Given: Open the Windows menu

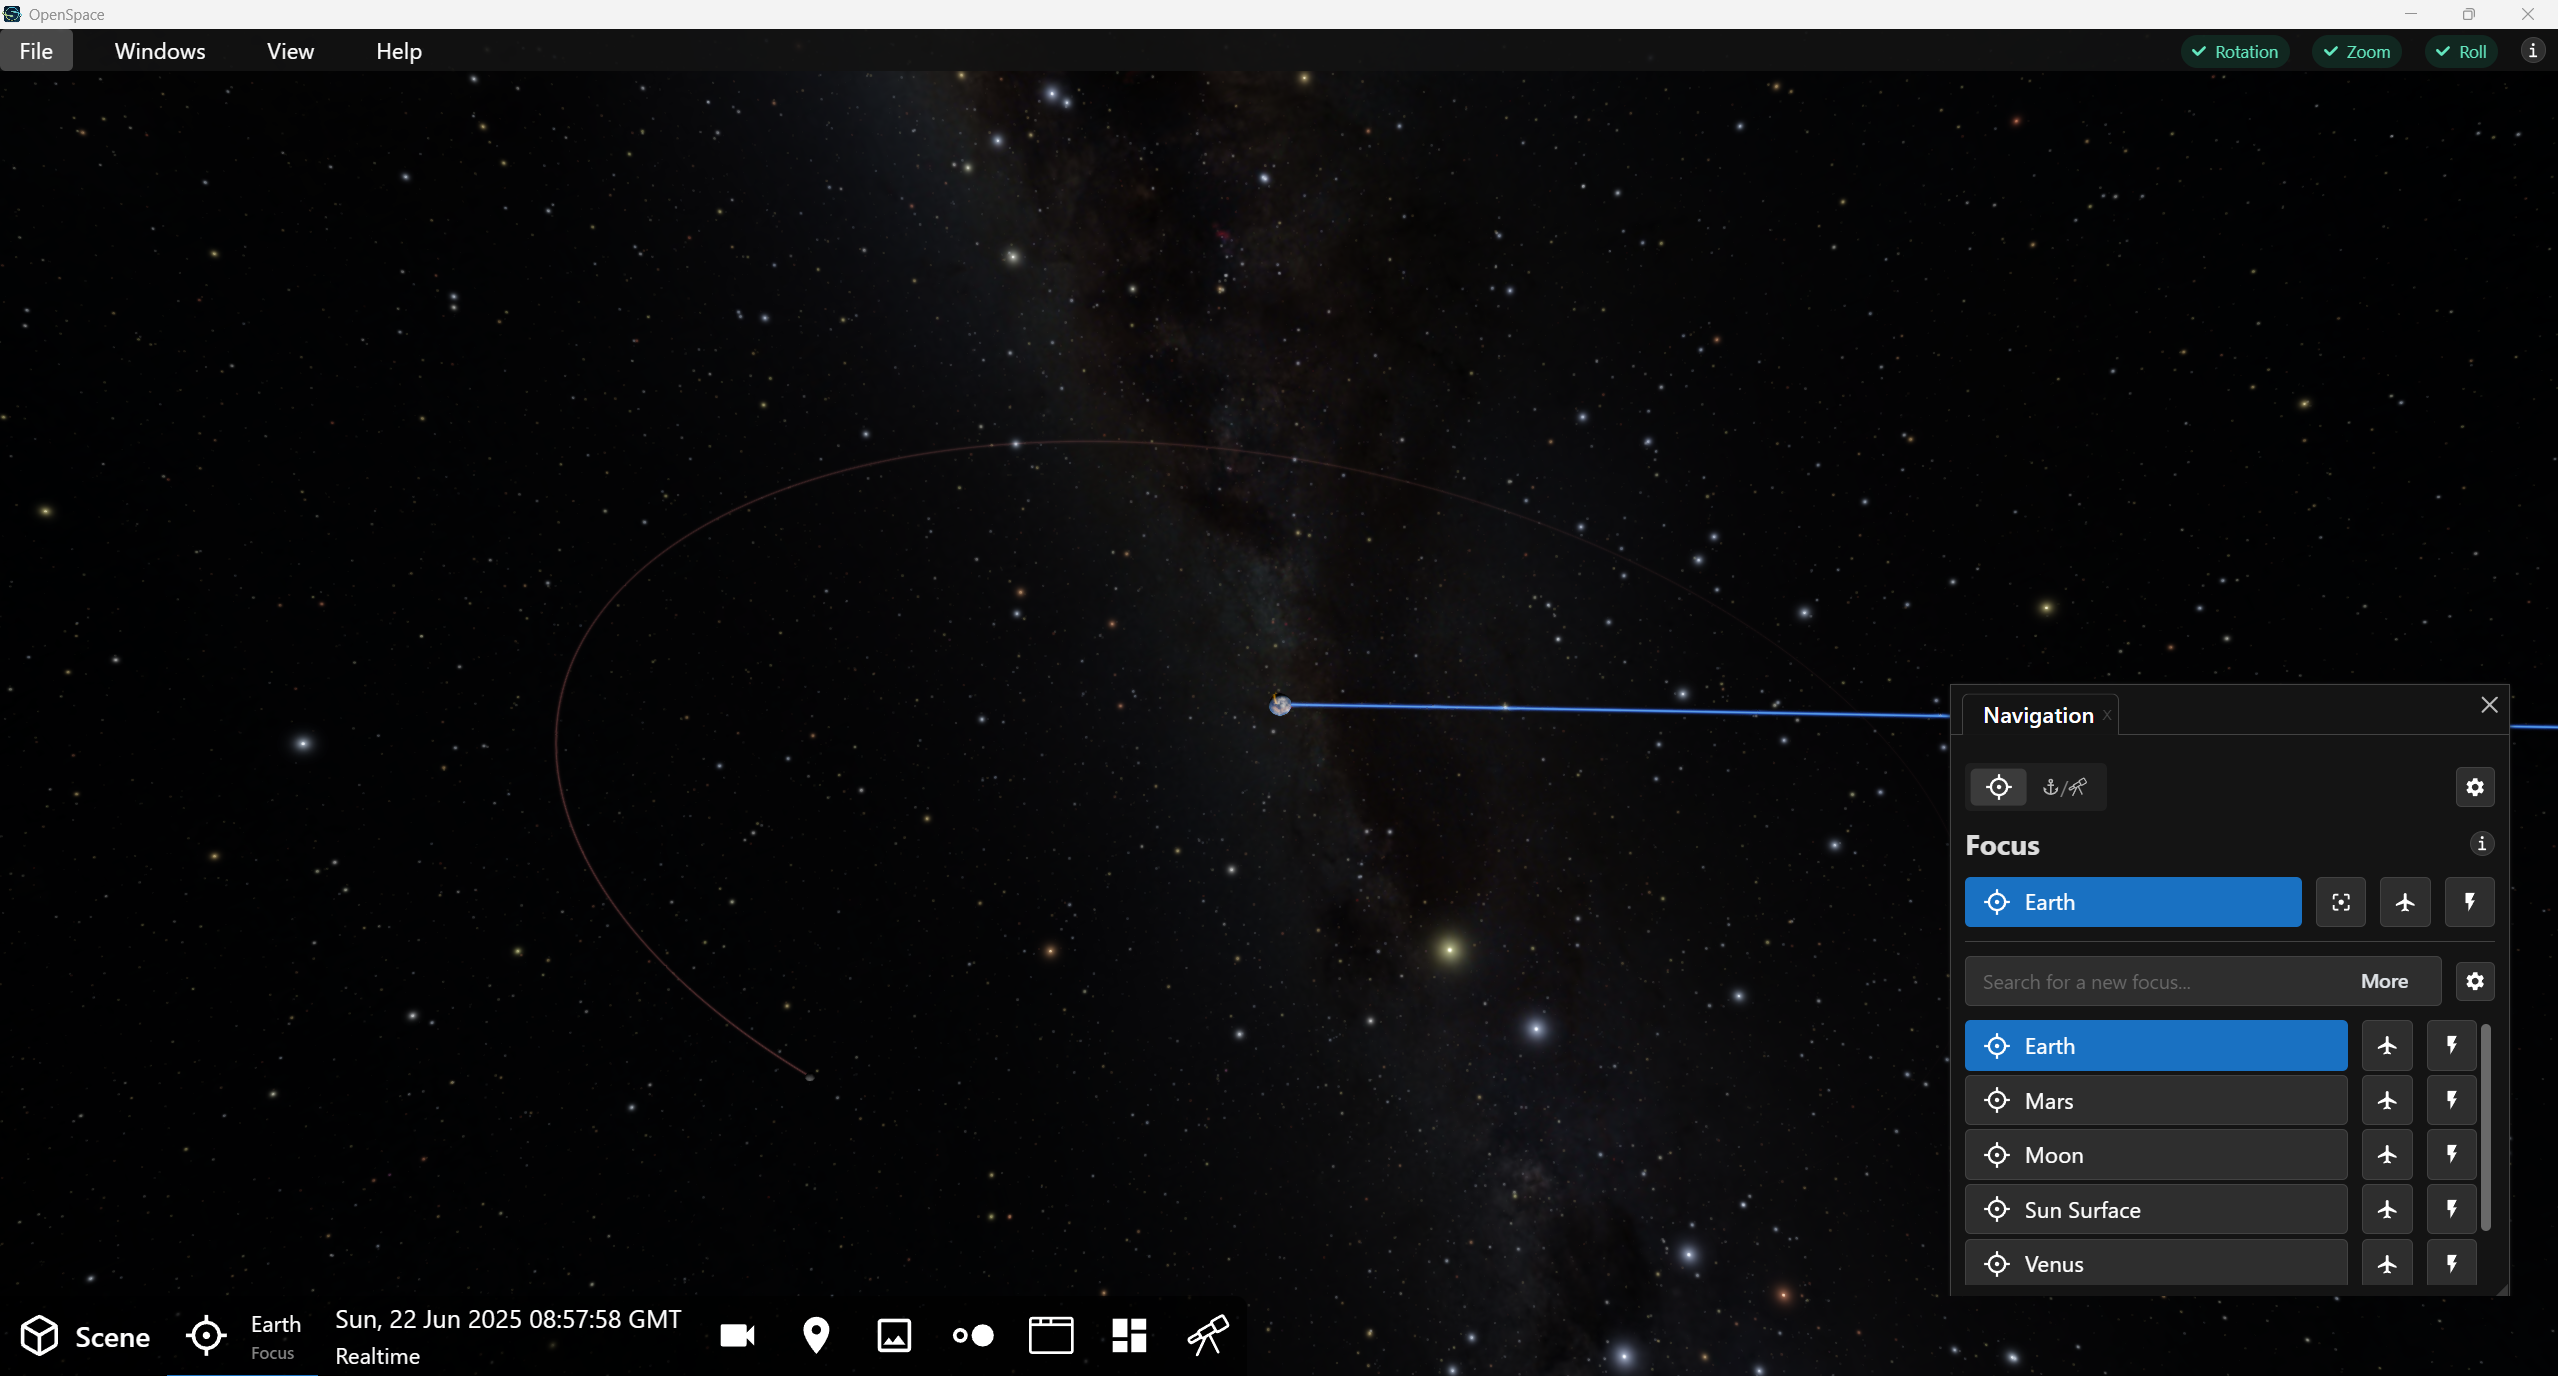Looking at the screenshot, I should coord(160,51).
